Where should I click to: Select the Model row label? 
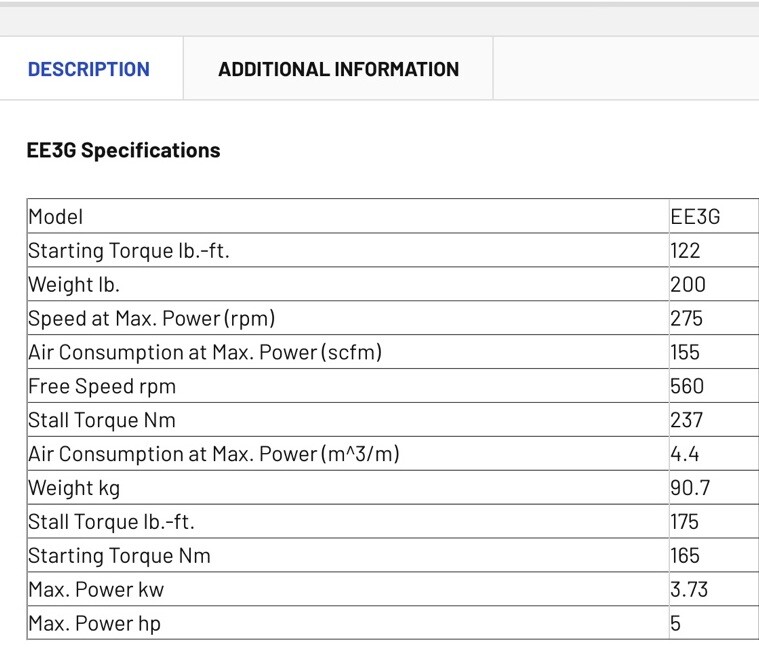pyautogui.click(x=56, y=216)
